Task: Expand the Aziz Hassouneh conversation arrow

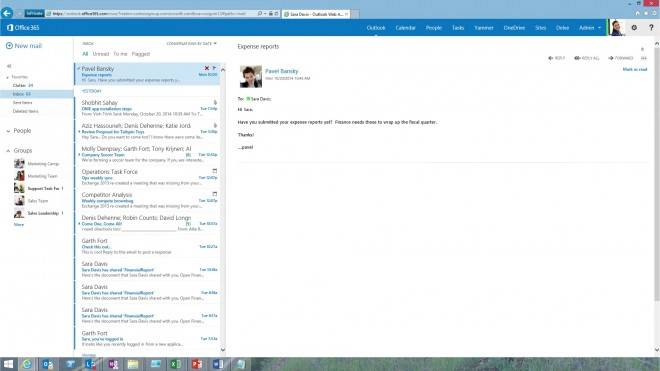Action: (79, 132)
